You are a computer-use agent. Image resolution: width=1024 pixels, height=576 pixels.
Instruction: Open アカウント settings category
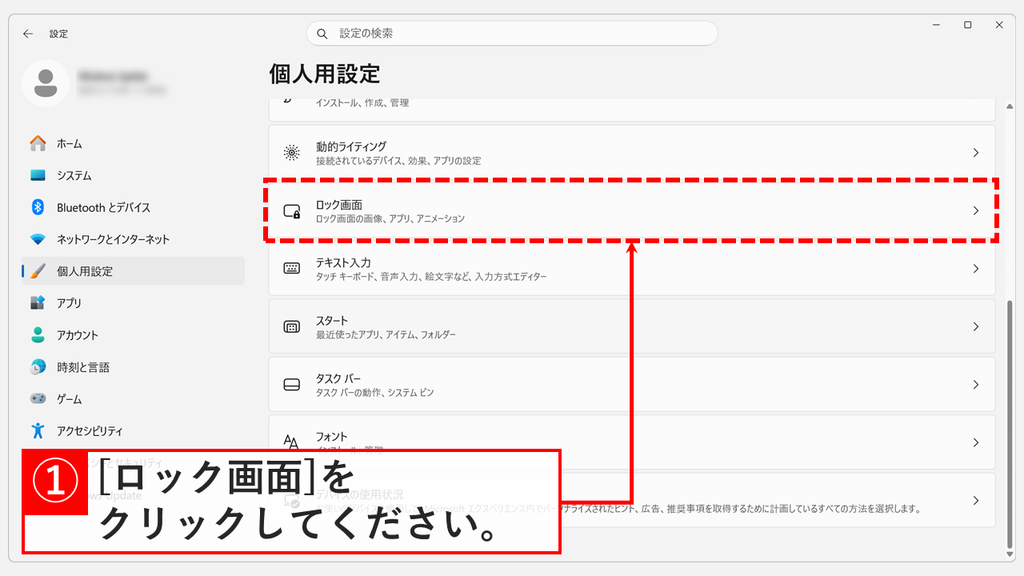click(133, 335)
